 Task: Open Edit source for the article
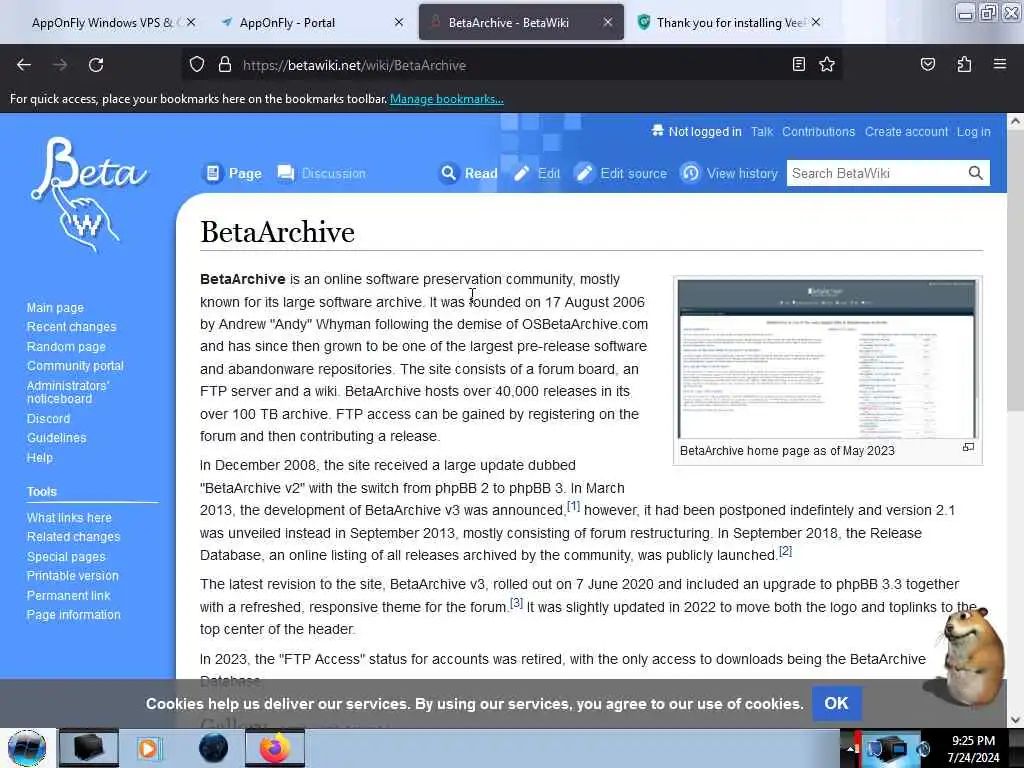tap(621, 173)
